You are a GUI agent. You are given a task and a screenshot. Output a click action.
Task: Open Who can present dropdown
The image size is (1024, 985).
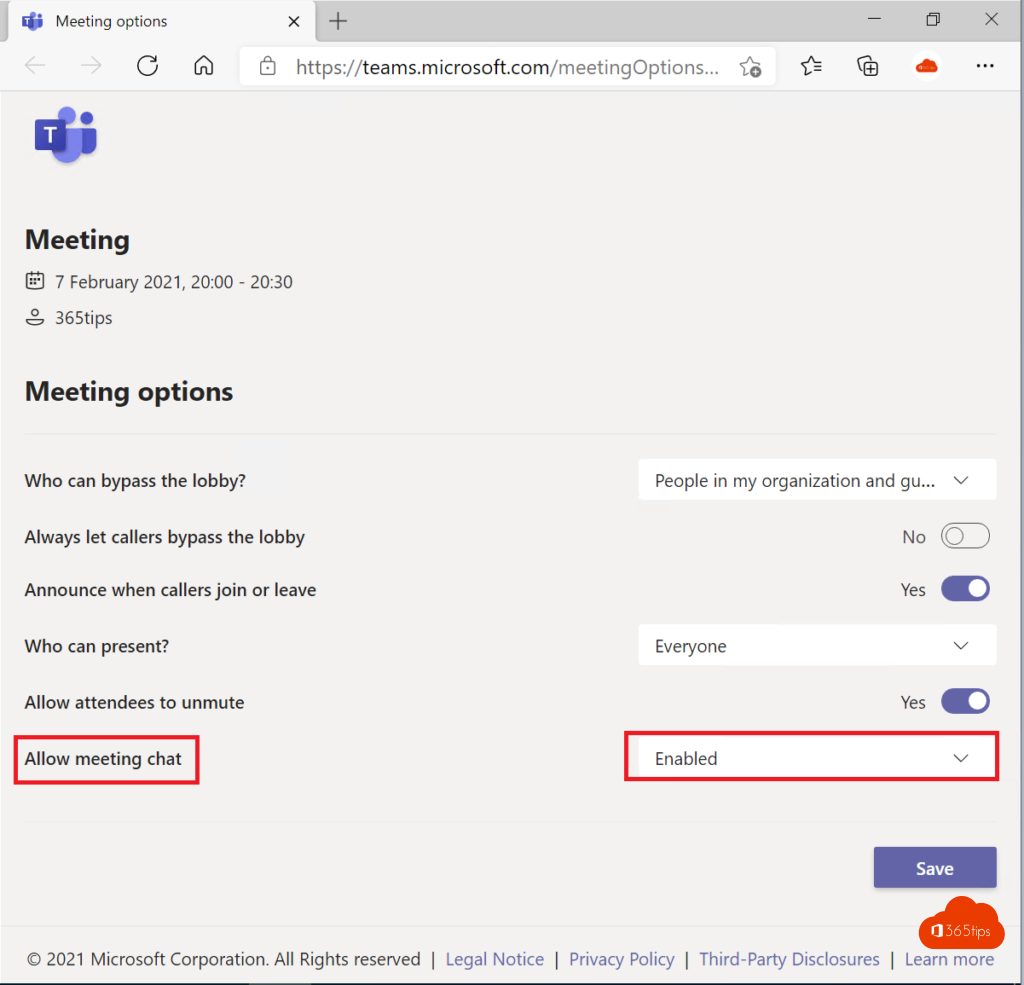tap(817, 645)
